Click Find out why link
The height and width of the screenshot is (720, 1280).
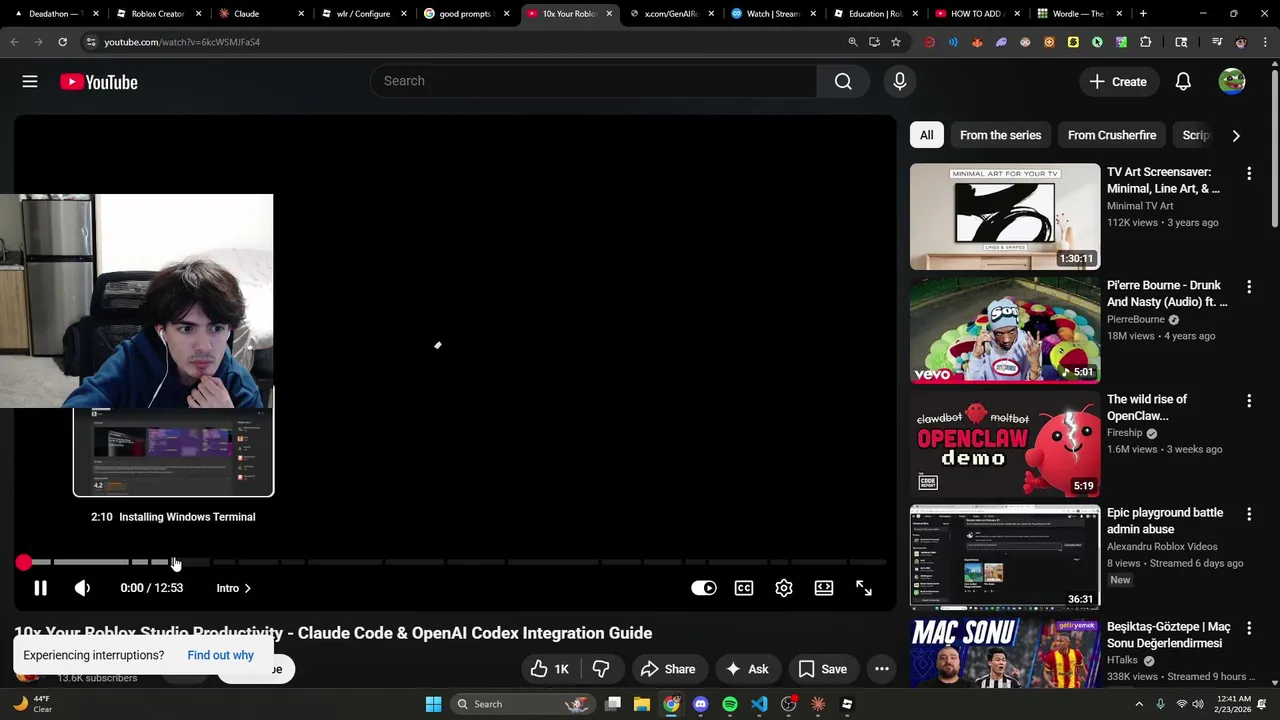220,655
